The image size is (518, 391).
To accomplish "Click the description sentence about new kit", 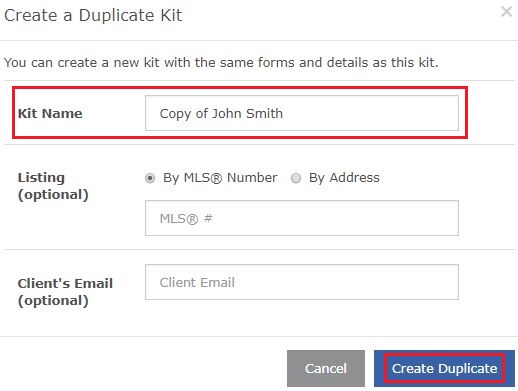I will coord(221,62).
